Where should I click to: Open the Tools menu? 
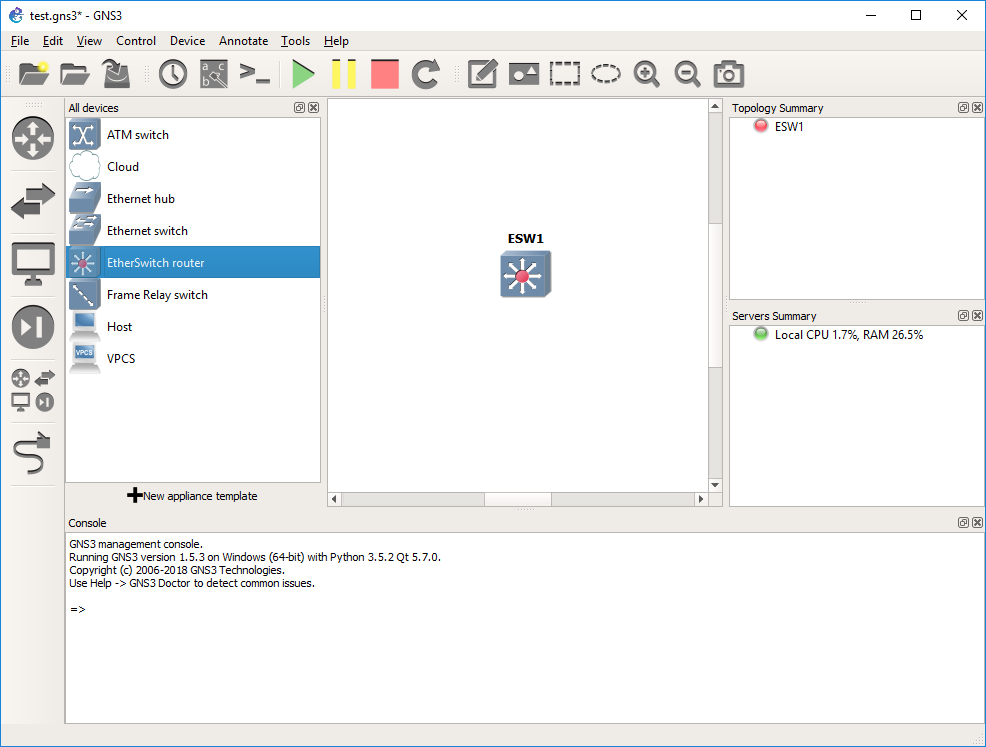[x=296, y=41]
